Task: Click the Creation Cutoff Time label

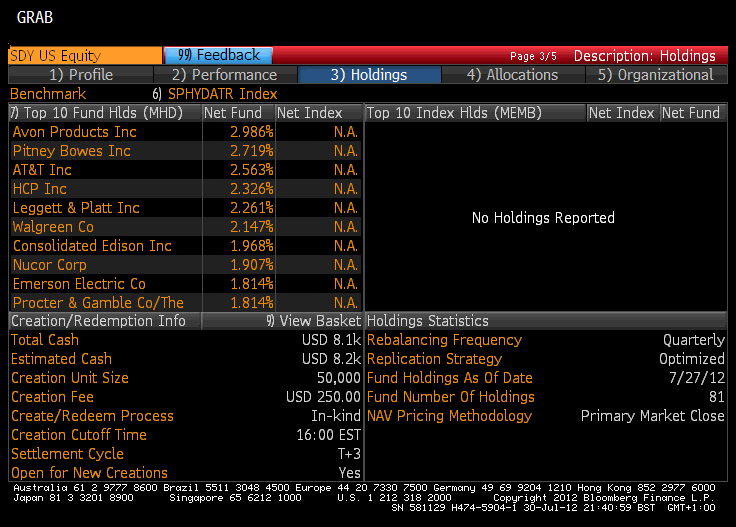Action: (x=79, y=435)
